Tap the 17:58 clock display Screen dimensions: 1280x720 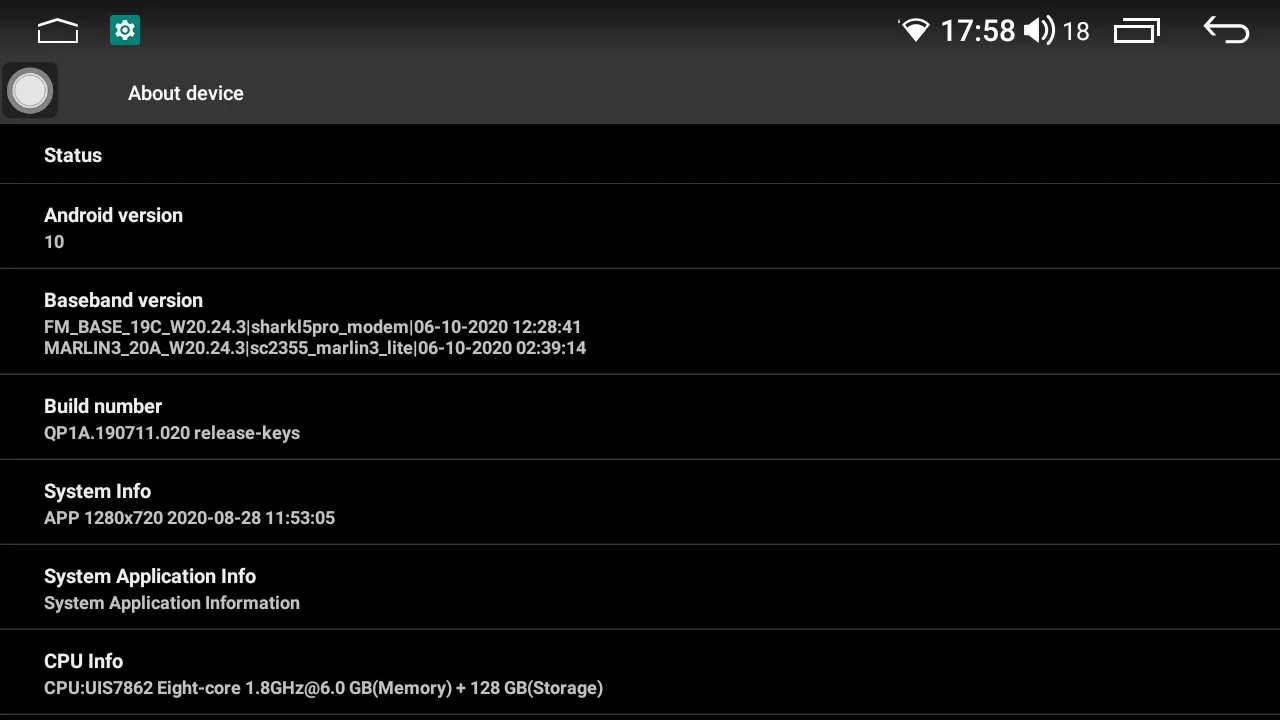coord(978,31)
